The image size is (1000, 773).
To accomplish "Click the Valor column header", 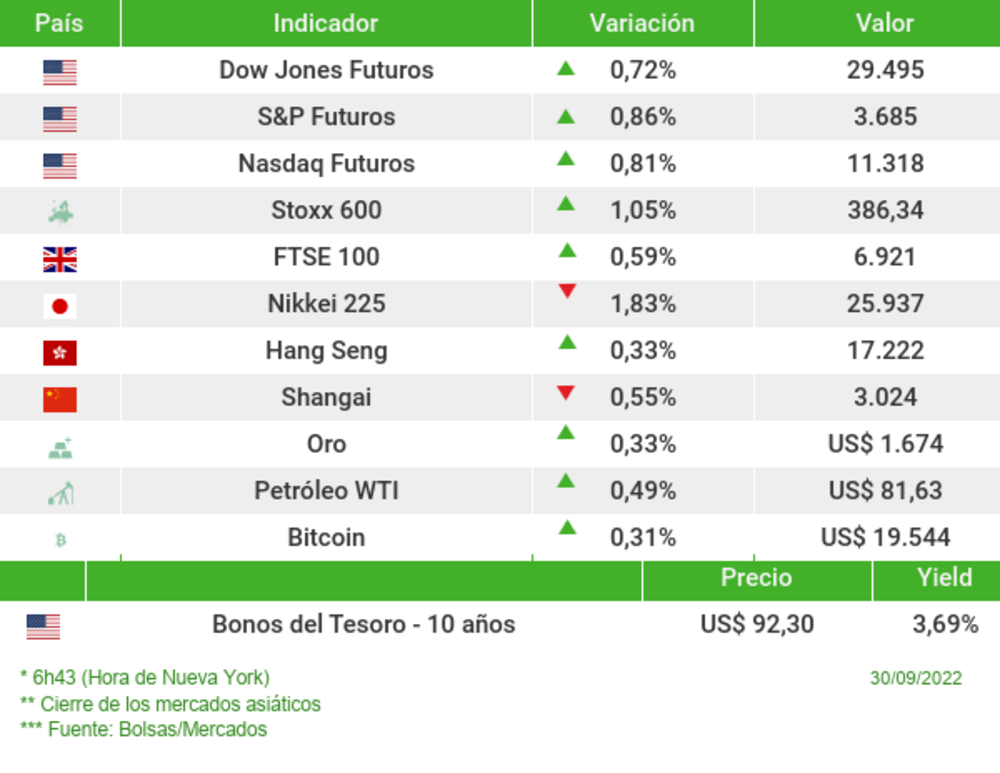I will point(885,23).
